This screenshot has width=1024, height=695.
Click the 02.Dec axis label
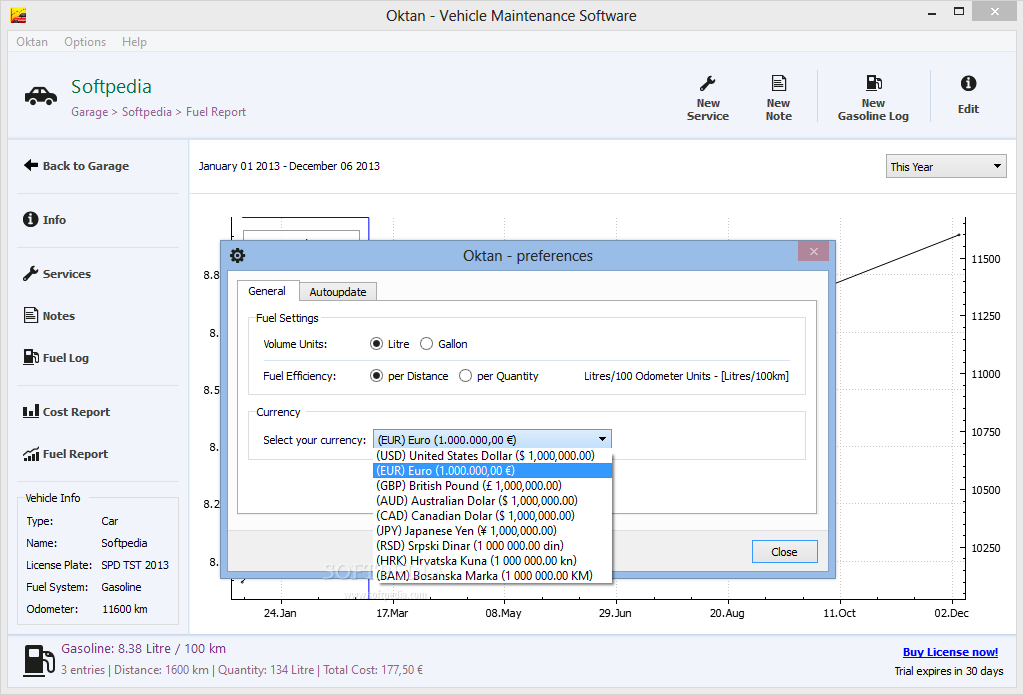point(952,613)
